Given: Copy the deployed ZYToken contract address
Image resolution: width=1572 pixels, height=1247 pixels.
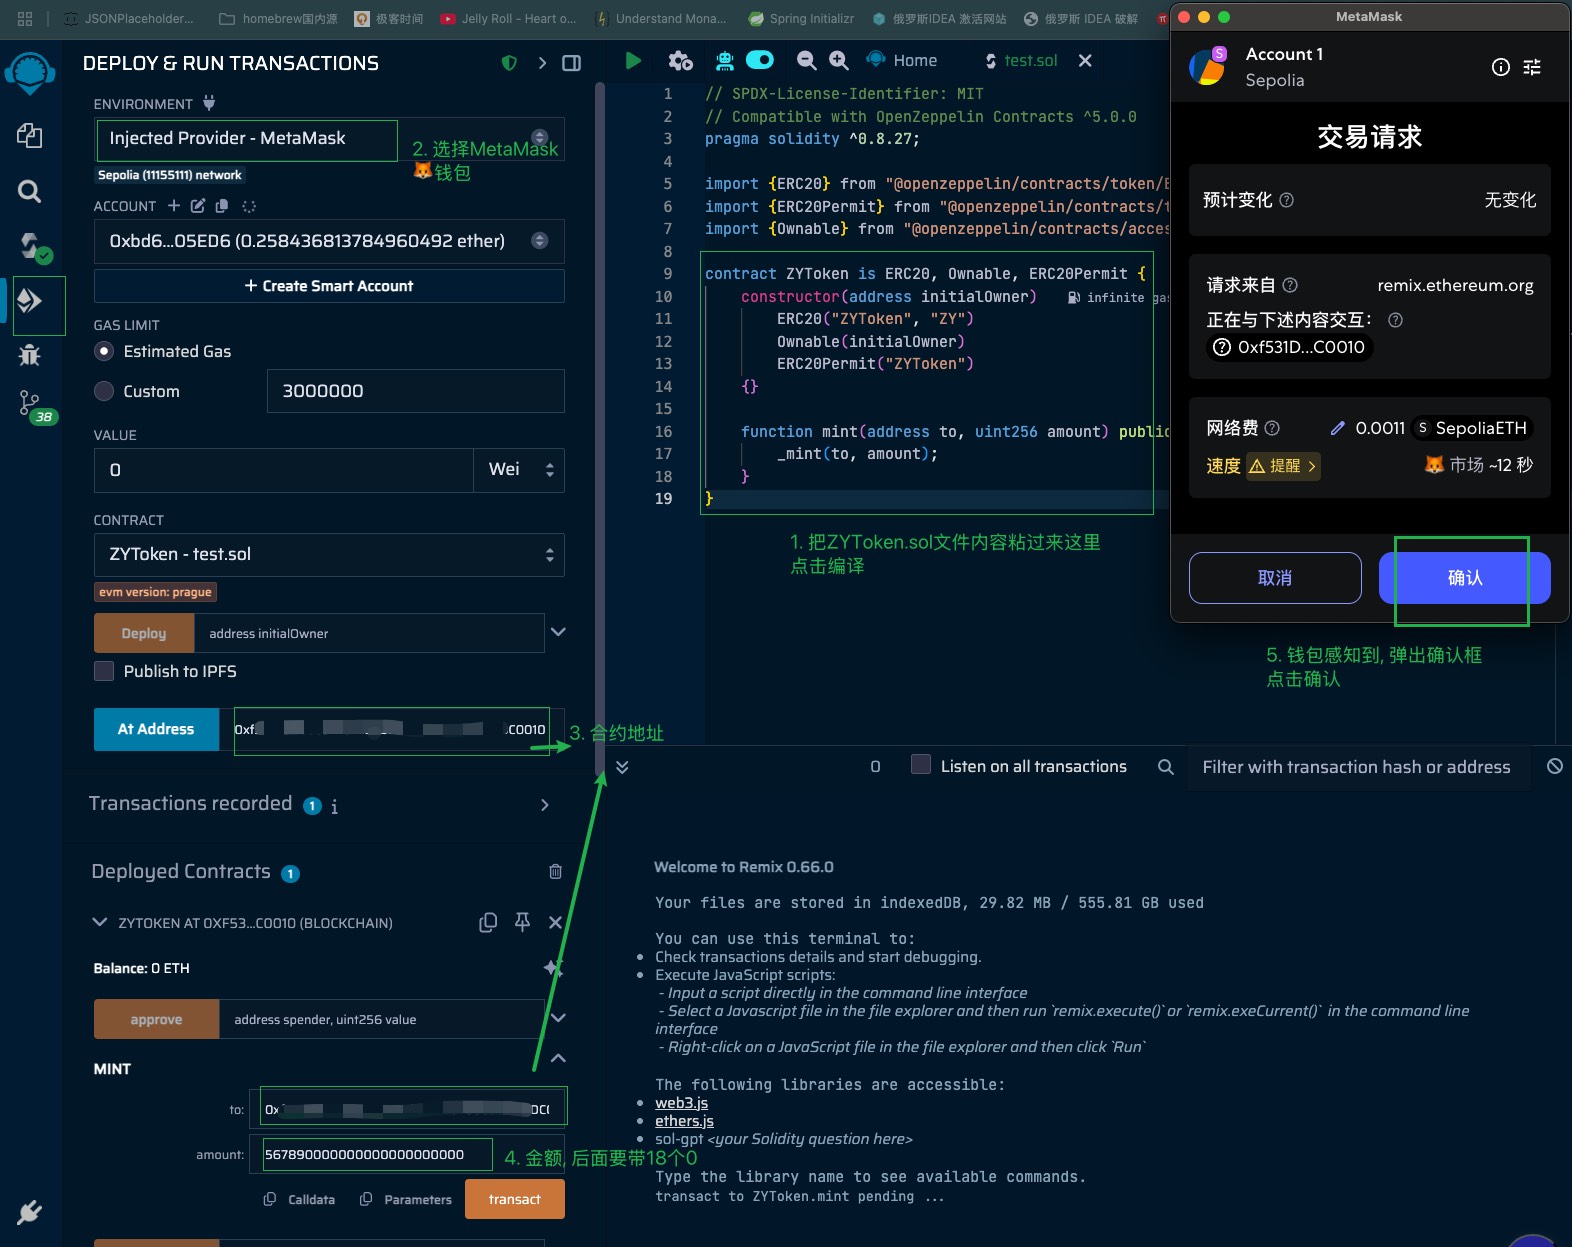Looking at the screenshot, I should pyautogui.click(x=488, y=922).
